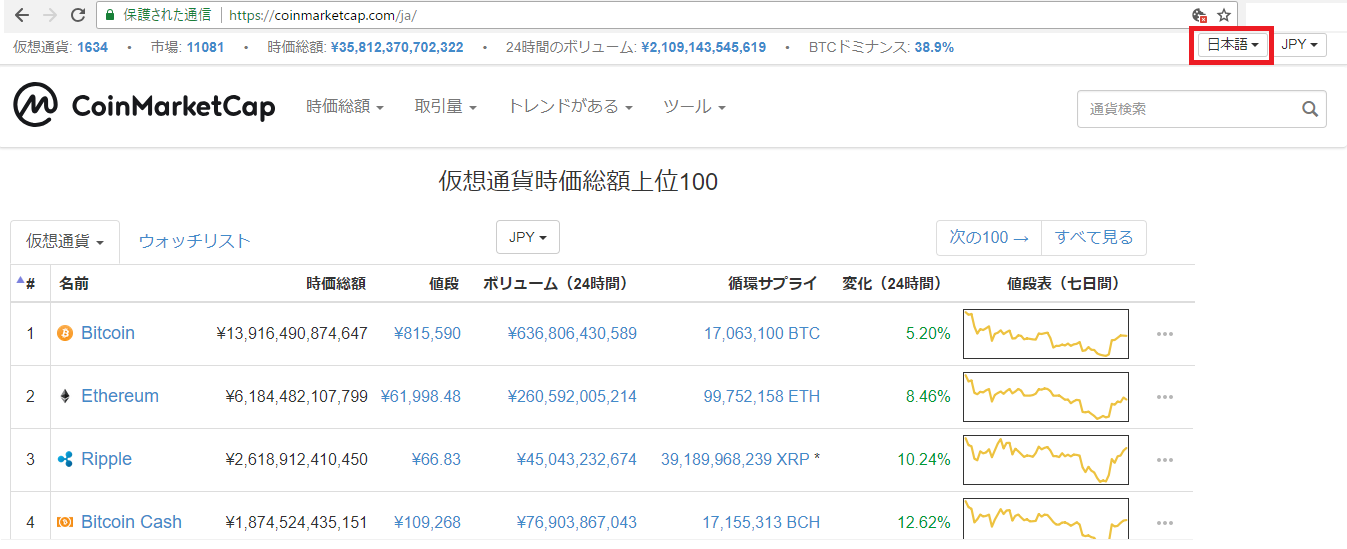
Task: Expand the 仮想通貨 tab dropdown
Action: click(65, 241)
